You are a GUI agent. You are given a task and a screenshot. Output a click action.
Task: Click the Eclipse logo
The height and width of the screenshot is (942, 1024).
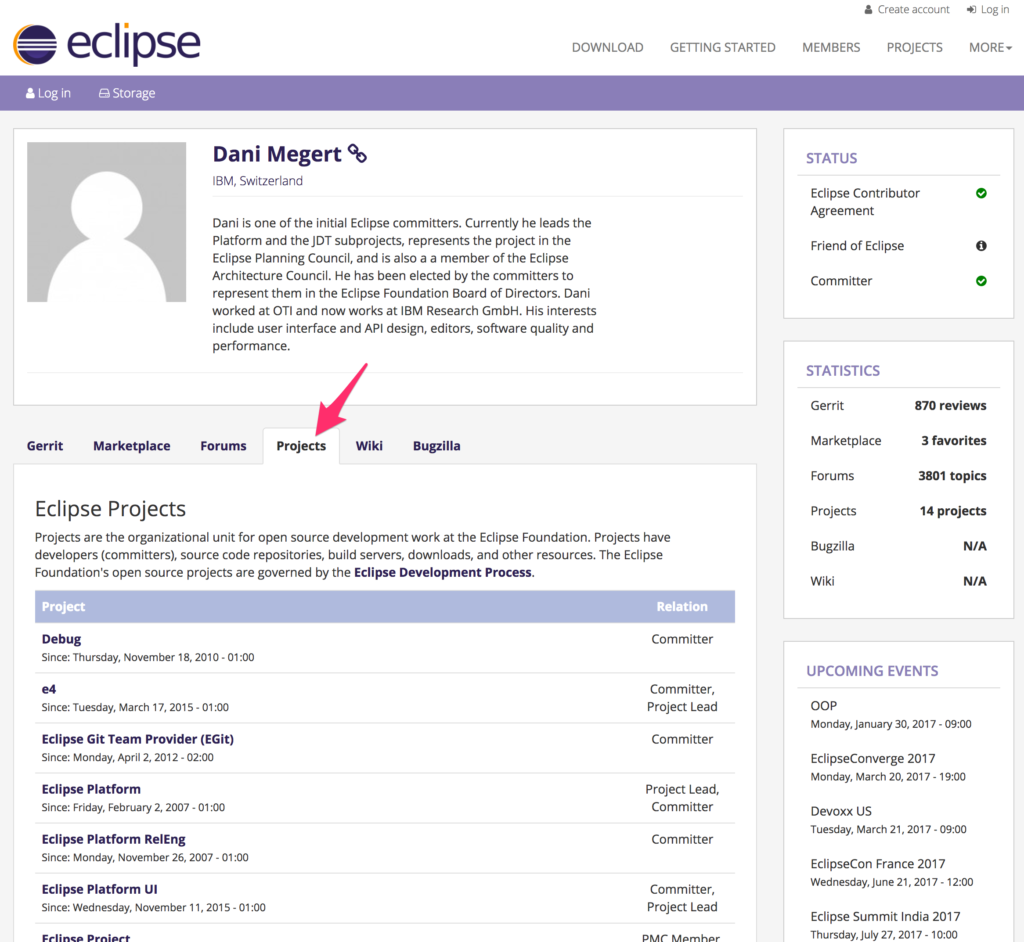pos(106,44)
